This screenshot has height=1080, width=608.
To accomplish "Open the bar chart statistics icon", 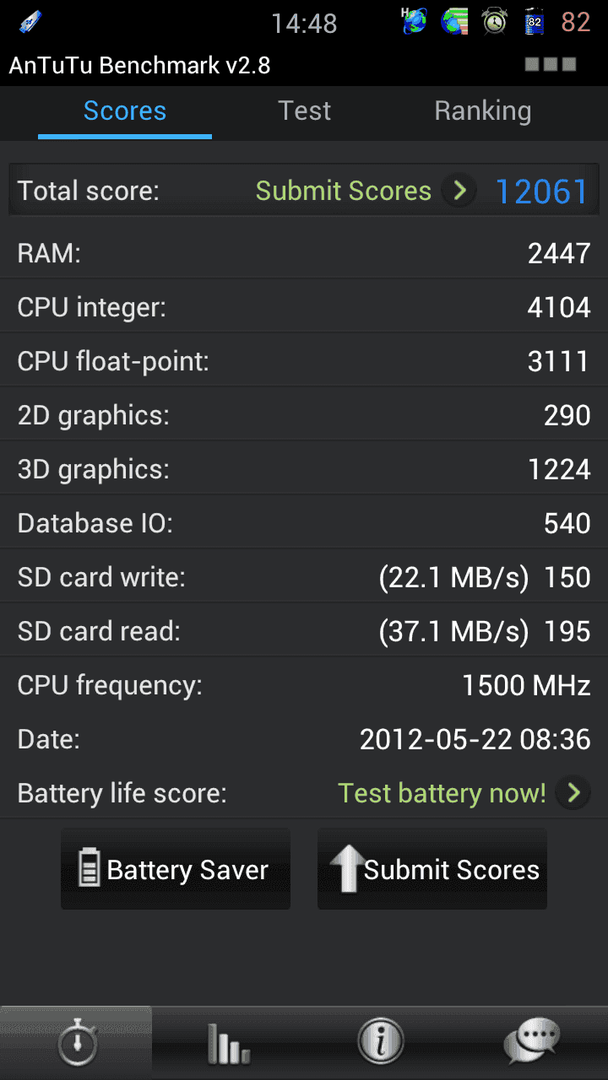I will point(228,1043).
